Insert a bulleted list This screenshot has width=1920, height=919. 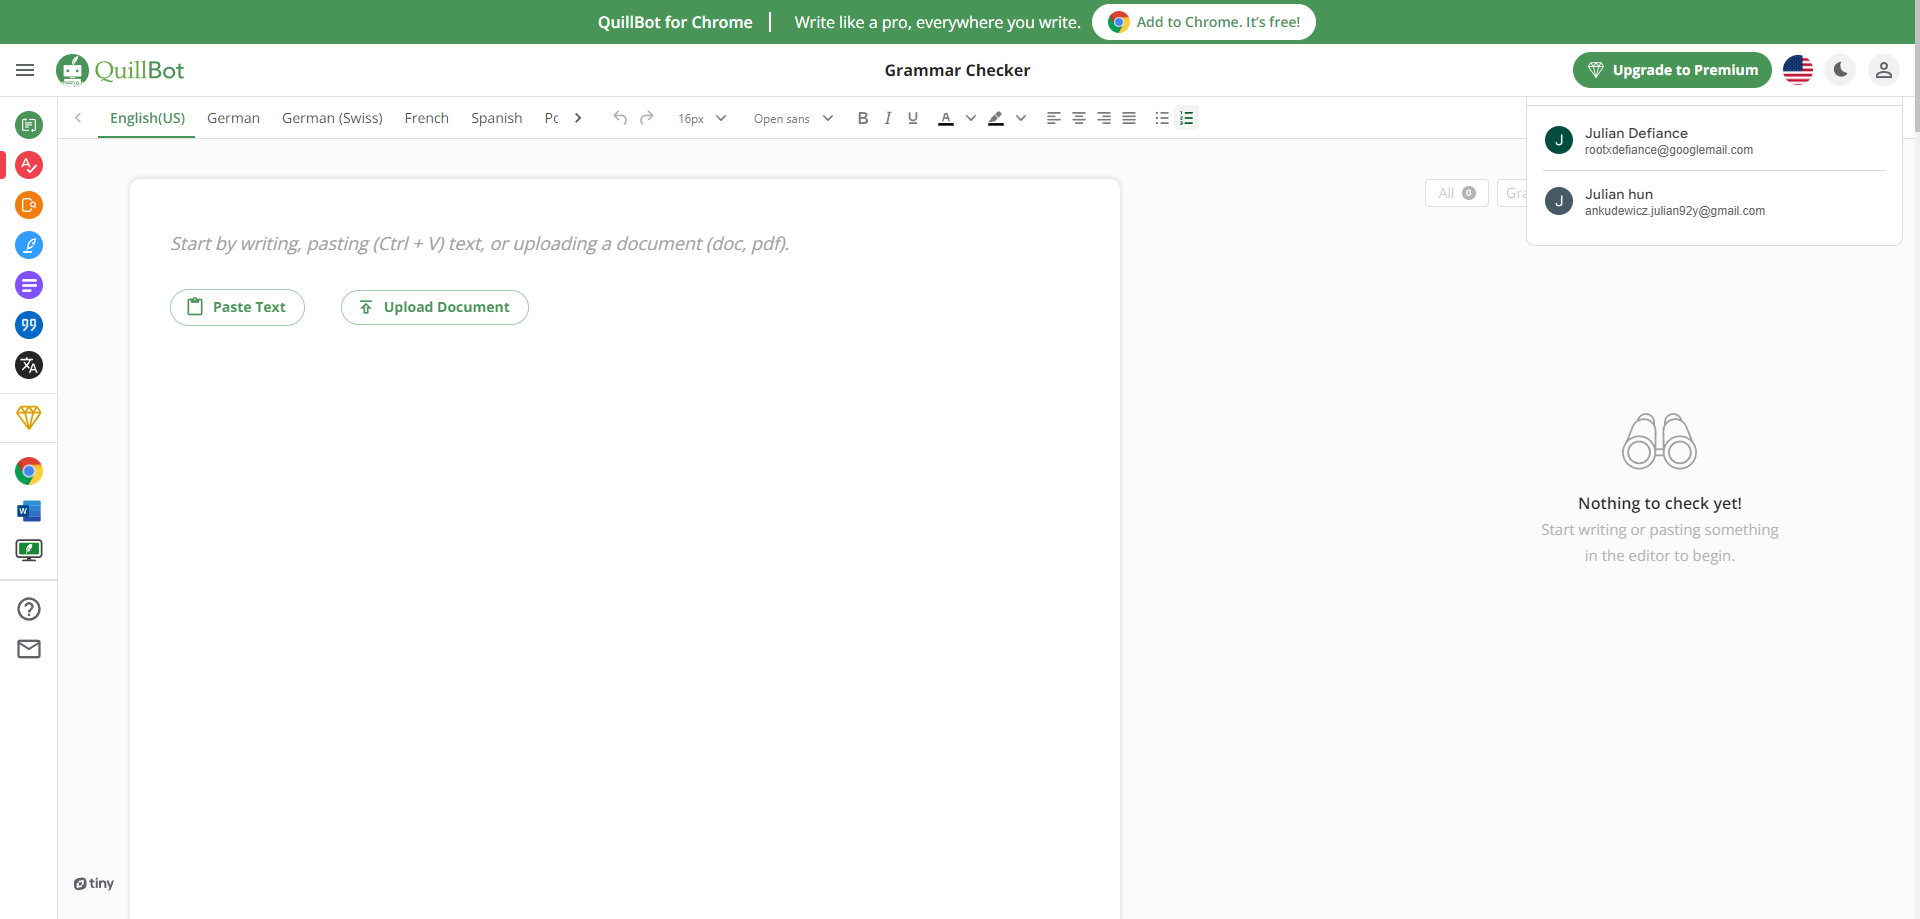click(1162, 118)
